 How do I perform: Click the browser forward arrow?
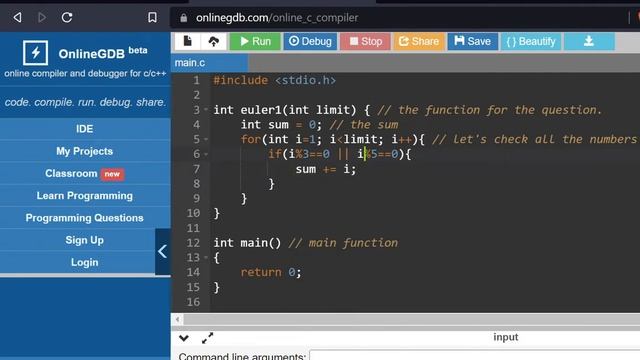42,18
